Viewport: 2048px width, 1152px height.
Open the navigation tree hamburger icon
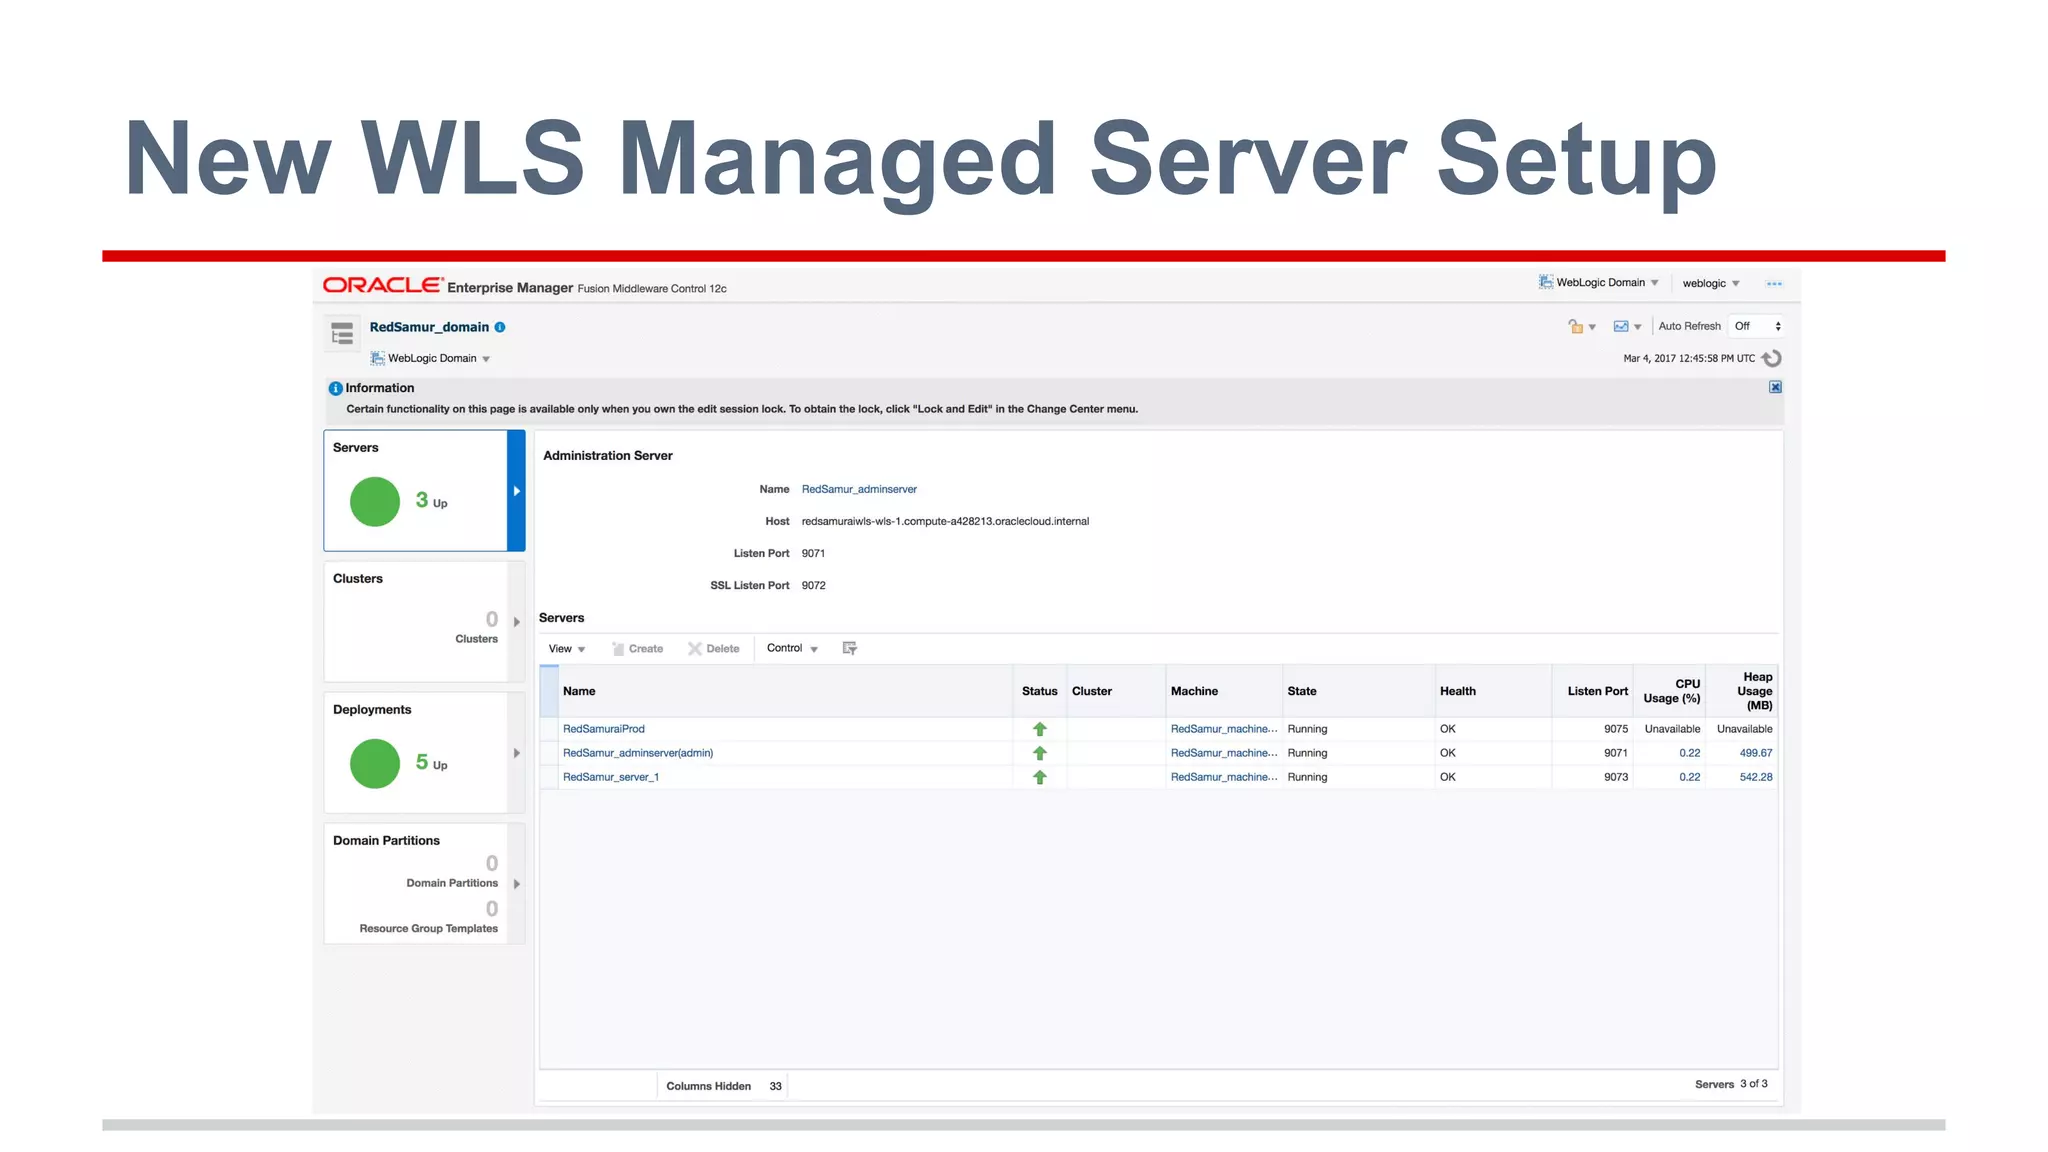click(342, 333)
